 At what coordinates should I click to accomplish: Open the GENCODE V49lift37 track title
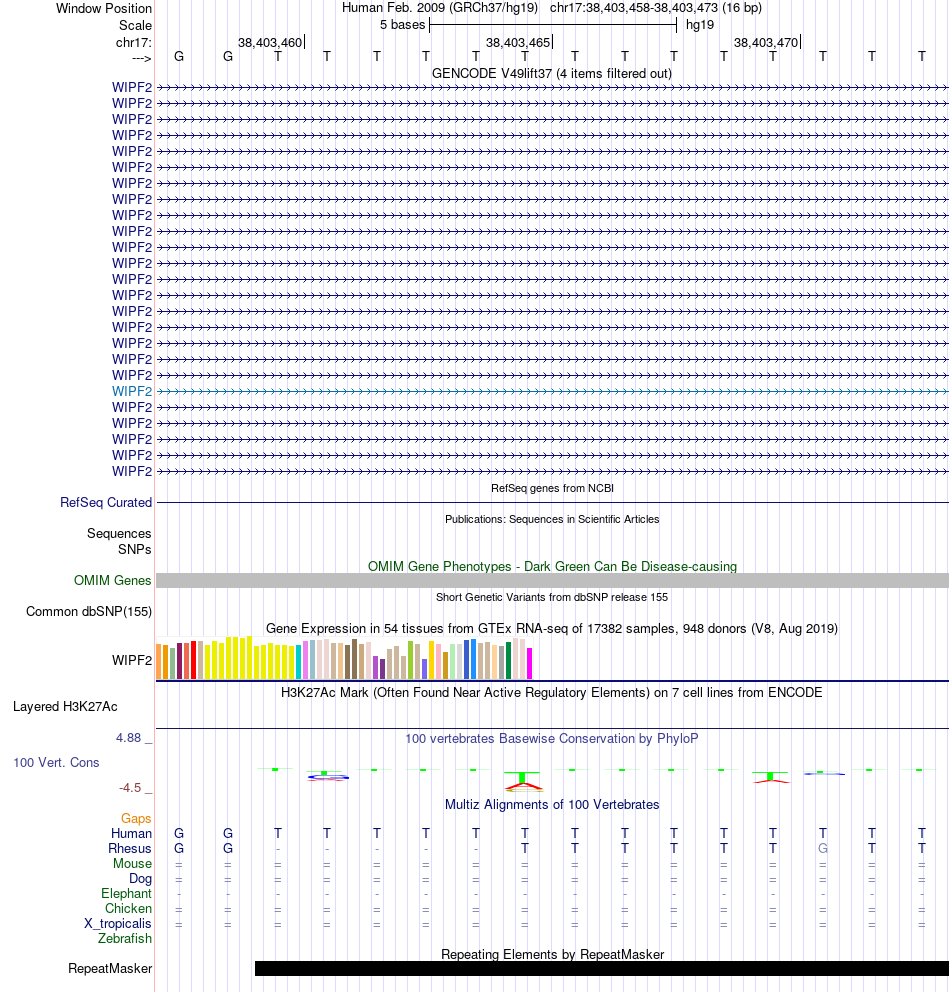(552, 73)
